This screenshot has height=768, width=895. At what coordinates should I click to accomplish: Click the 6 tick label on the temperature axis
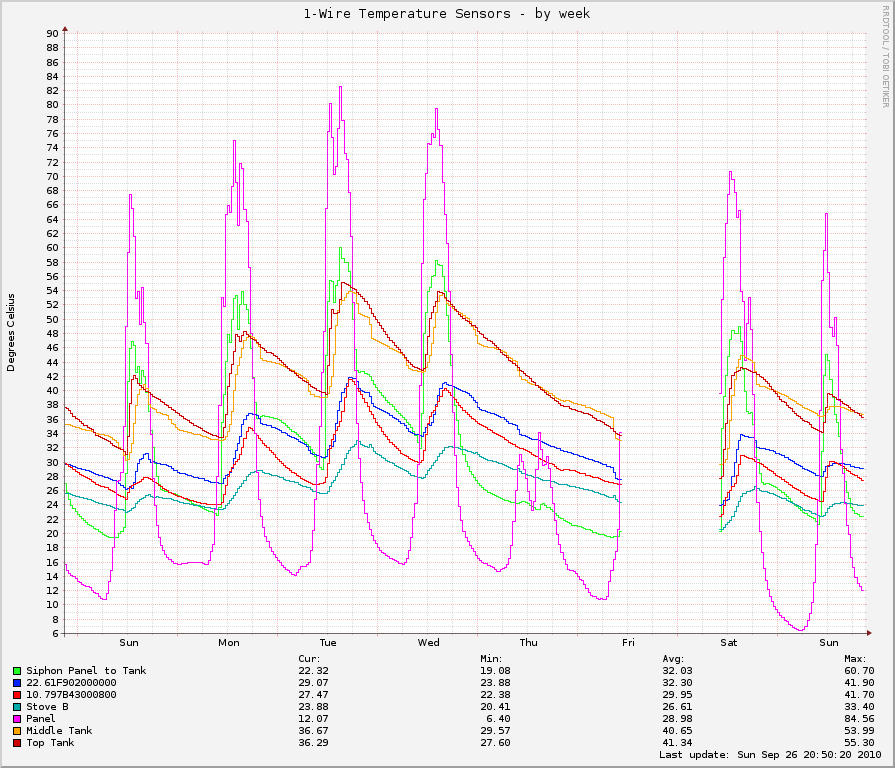(55, 634)
